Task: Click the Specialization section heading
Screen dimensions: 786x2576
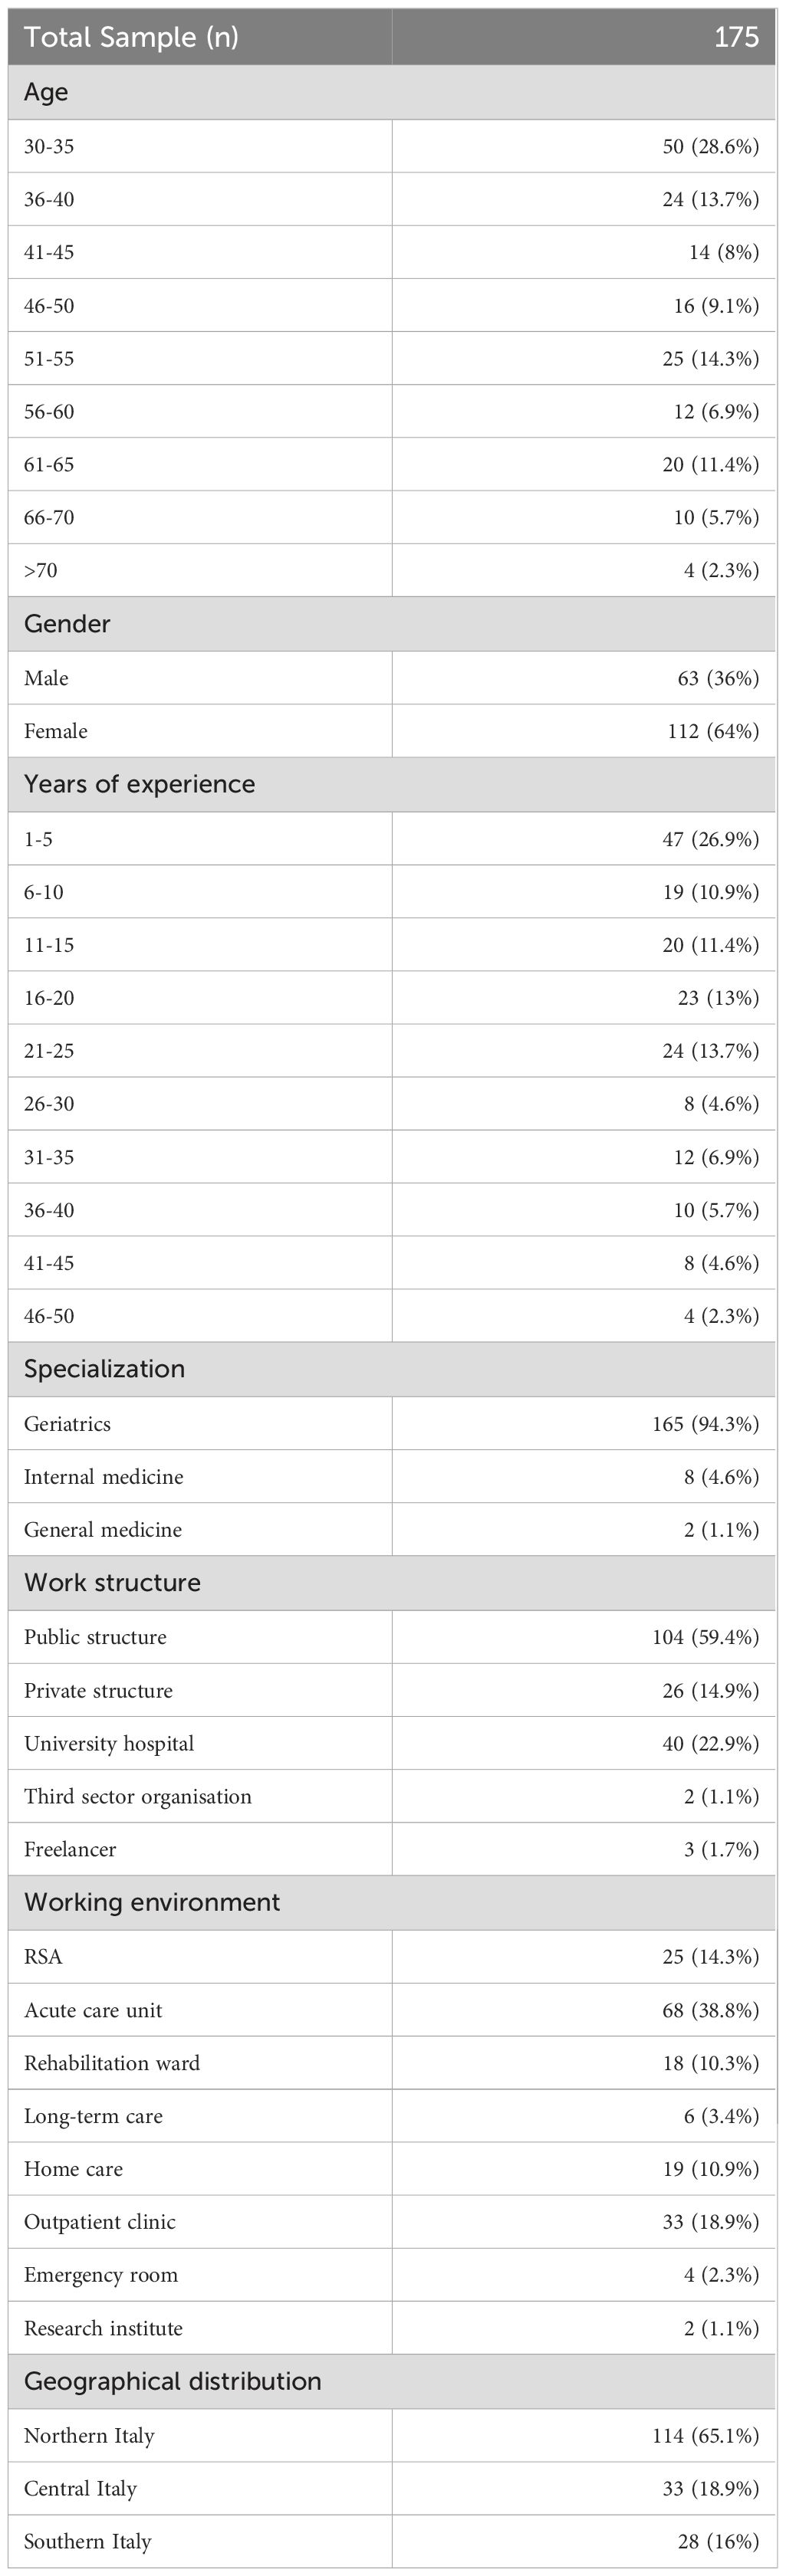Action: coord(104,1369)
